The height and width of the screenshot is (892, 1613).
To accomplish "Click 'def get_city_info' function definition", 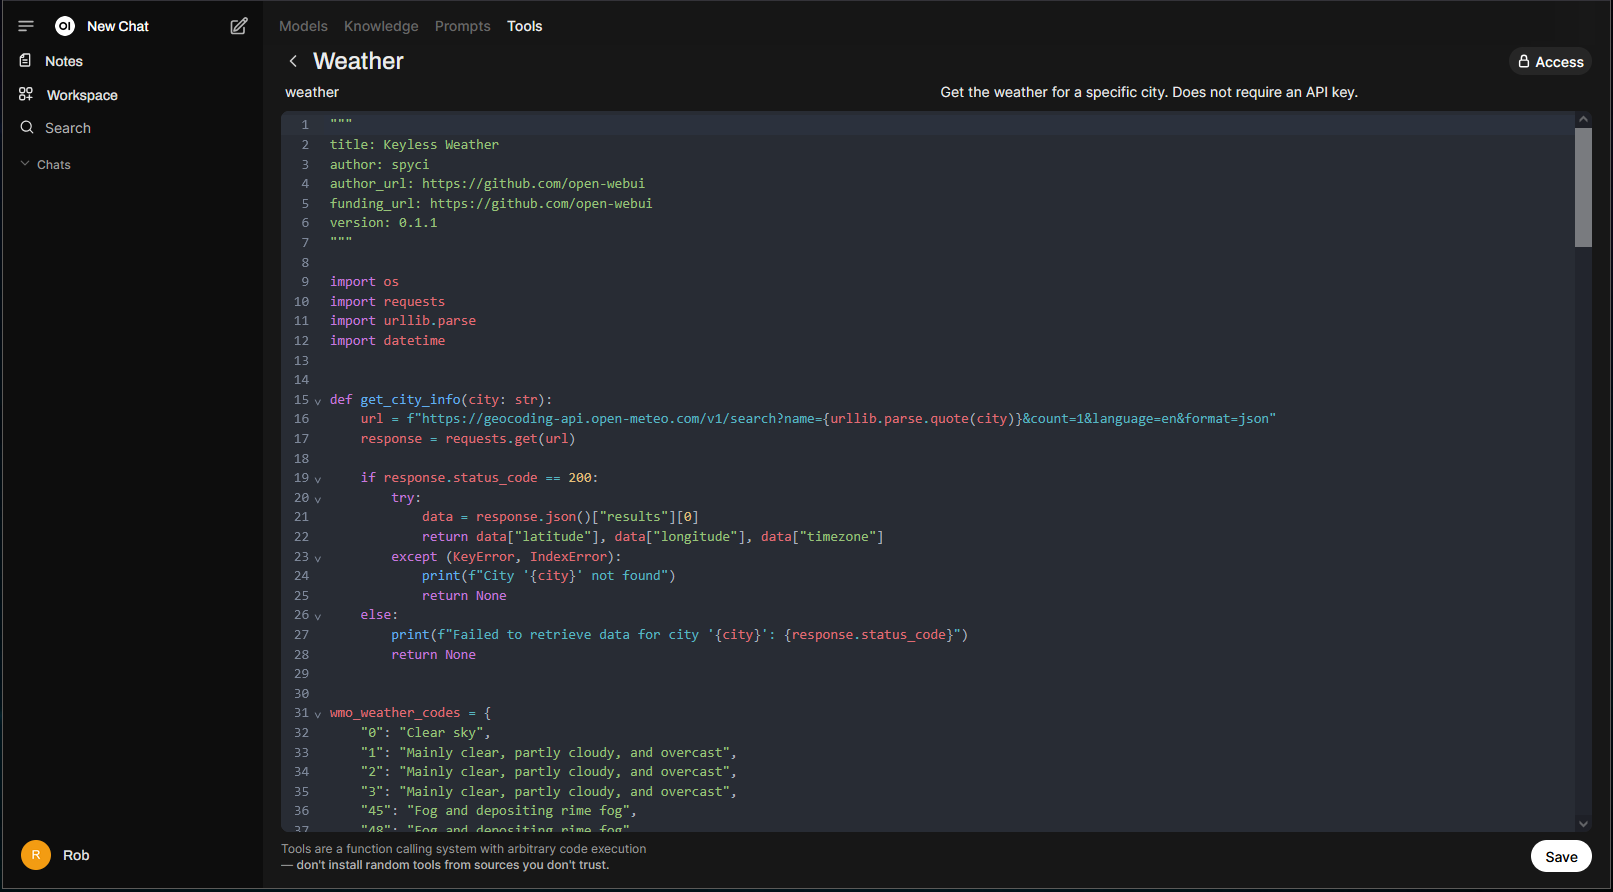I will (x=441, y=399).
